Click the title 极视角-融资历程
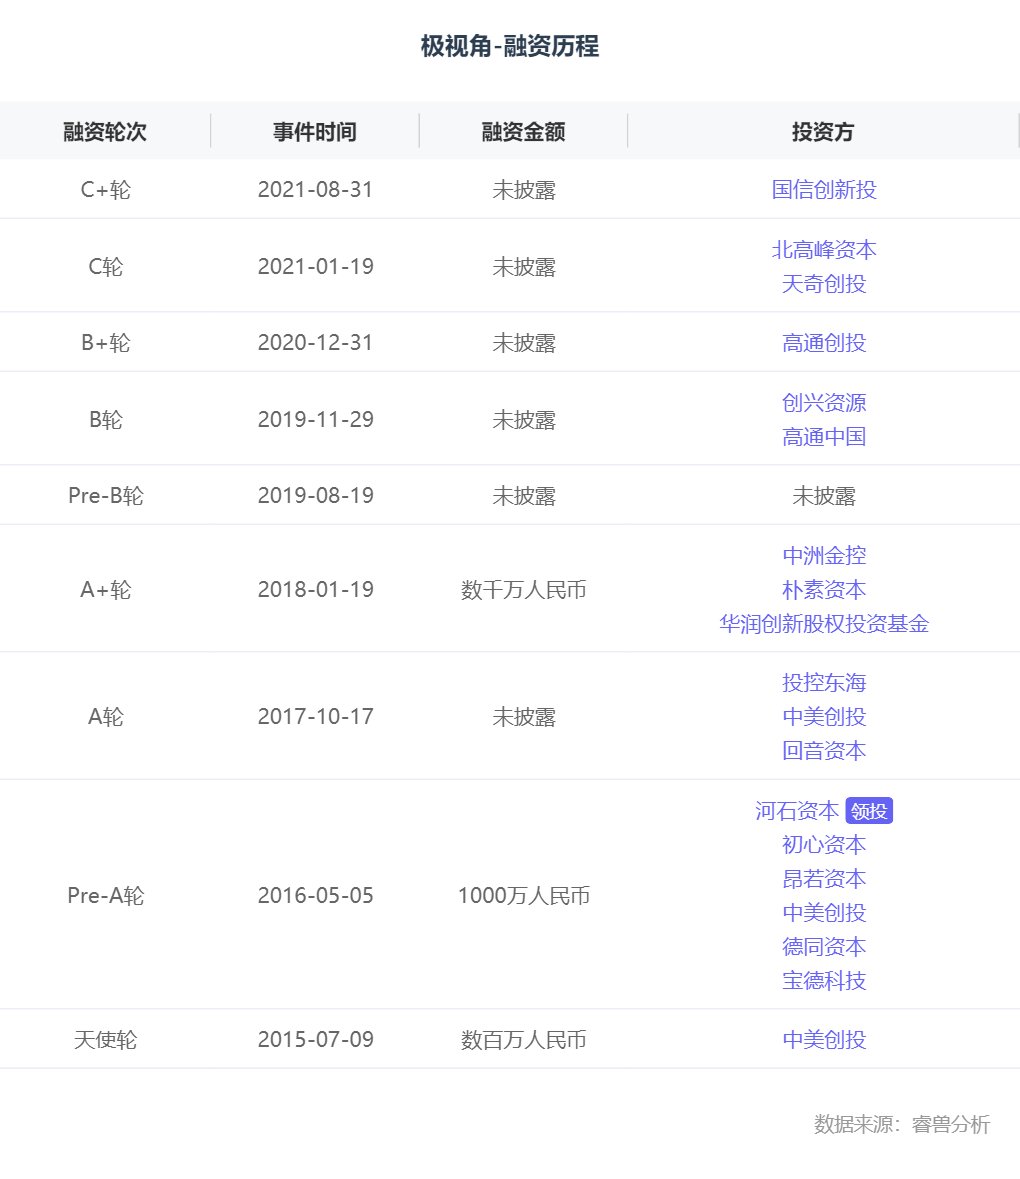This screenshot has height=1179, width=1020. pos(510,46)
